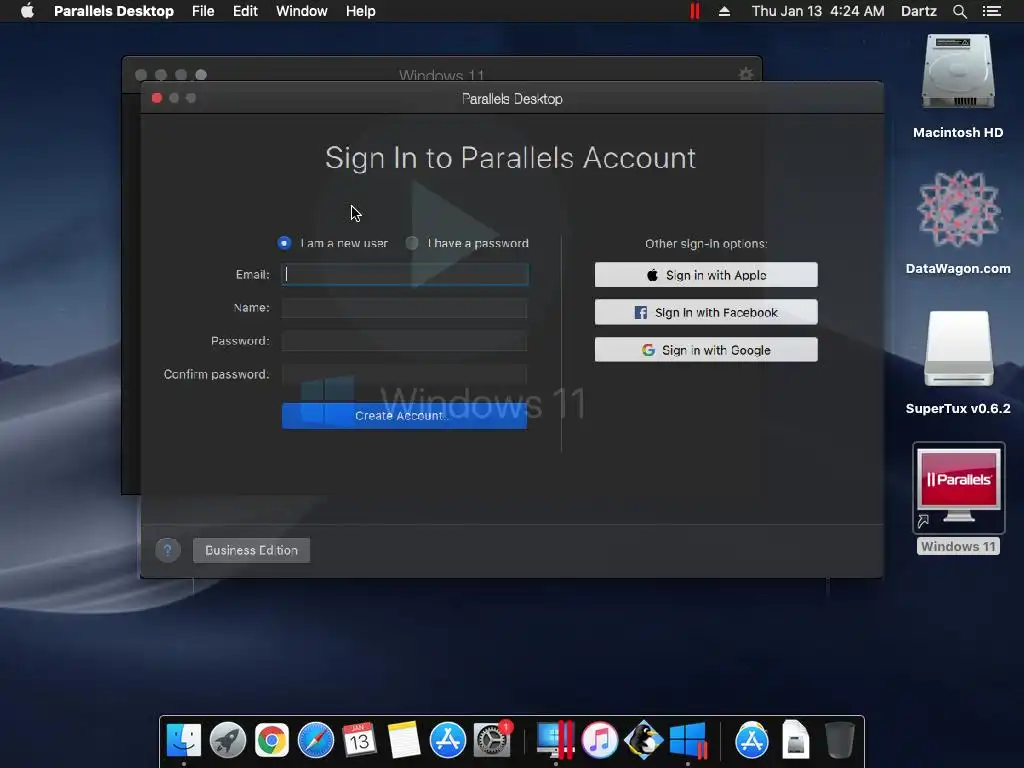Image resolution: width=1024 pixels, height=768 pixels.
Task: Open the Window menu
Action: click(302, 11)
